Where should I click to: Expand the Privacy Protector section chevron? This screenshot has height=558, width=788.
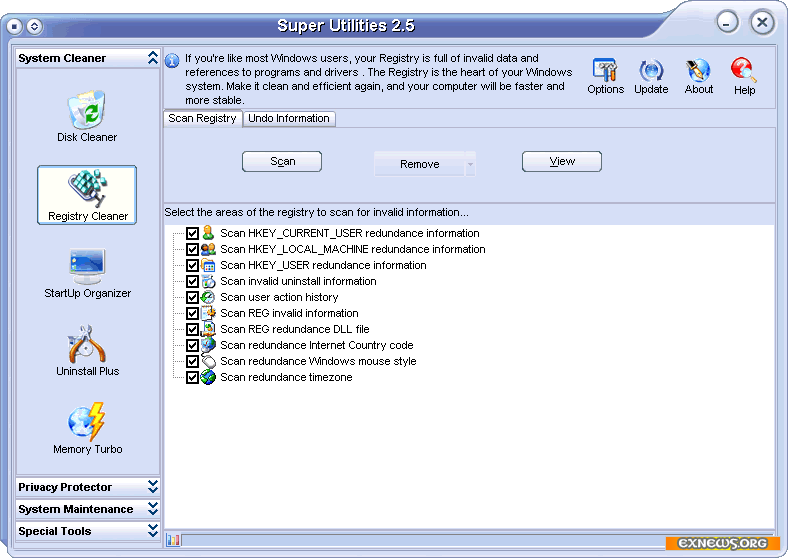(x=153, y=486)
